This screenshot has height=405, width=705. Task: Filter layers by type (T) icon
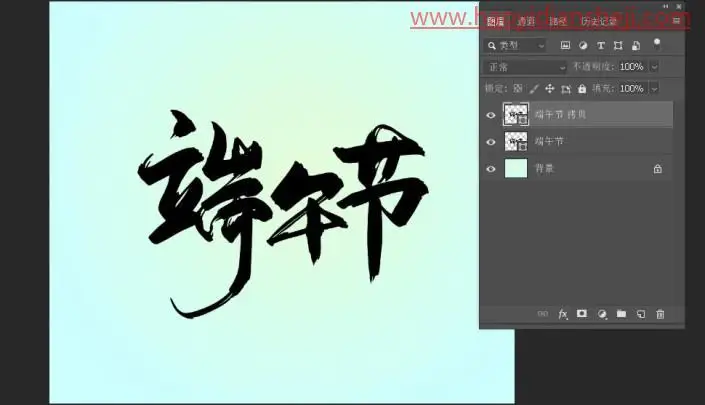pyautogui.click(x=601, y=45)
